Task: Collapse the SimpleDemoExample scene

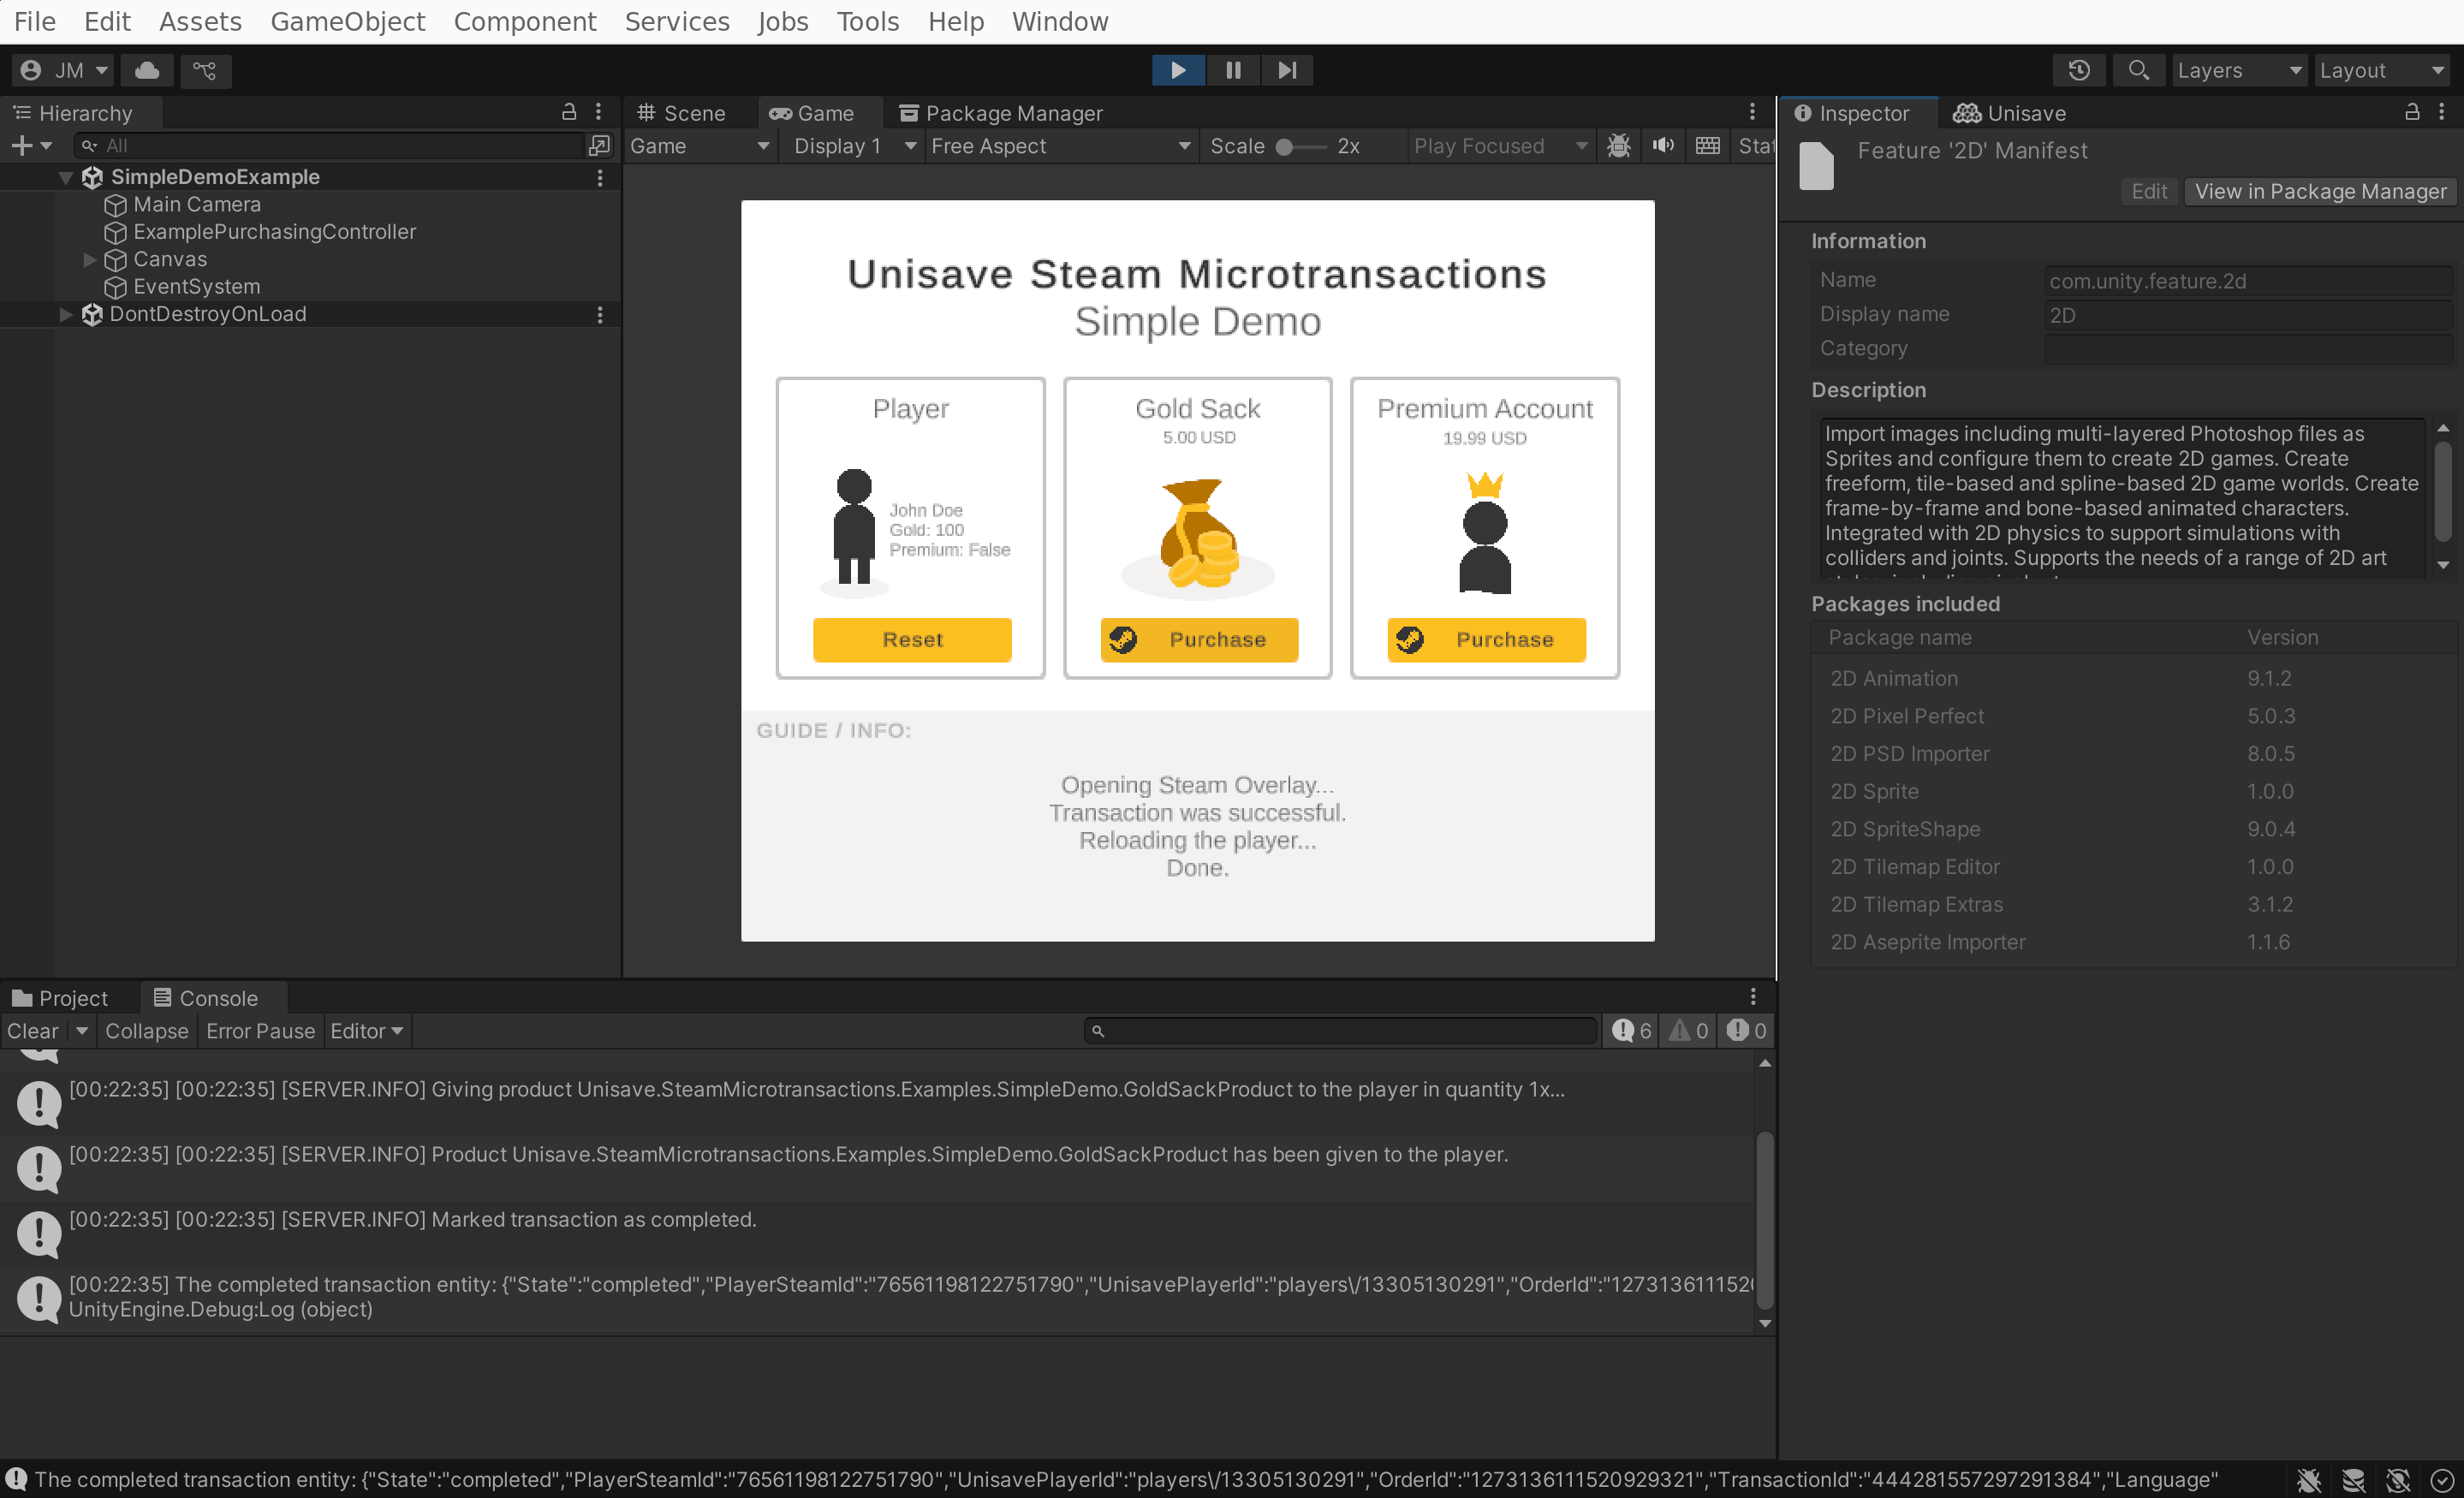Action: tap(66, 178)
